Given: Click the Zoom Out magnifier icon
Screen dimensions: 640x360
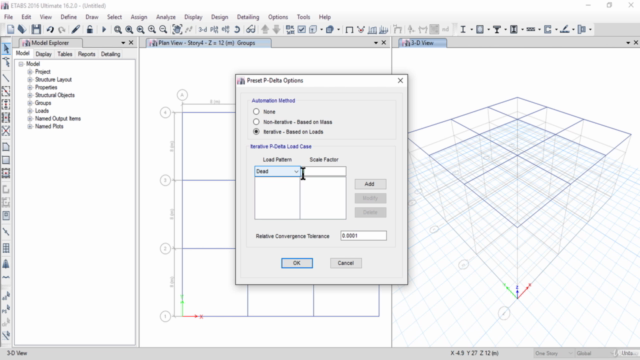Looking at the screenshot, I should (x=163, y=29).
